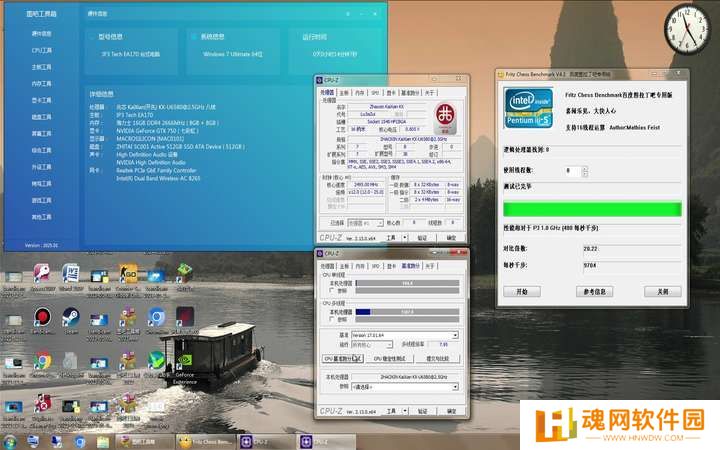Open the Word 2007 desktop shortcut

70,274
